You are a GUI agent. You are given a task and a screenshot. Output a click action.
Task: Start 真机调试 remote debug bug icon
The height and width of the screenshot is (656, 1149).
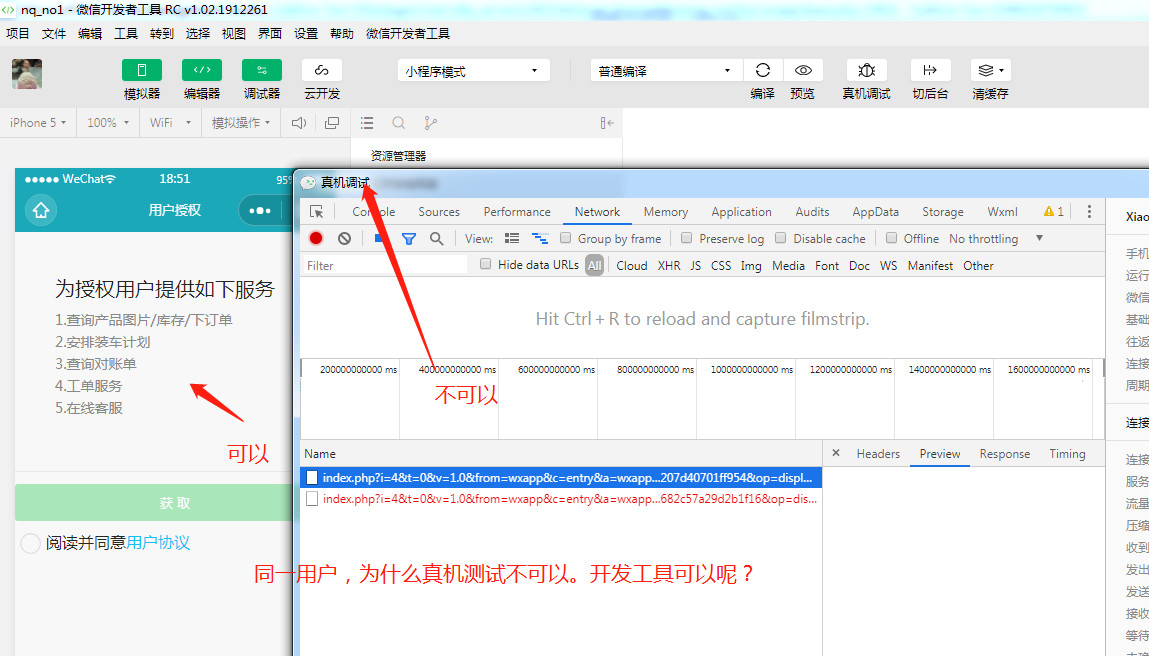pos(867,70)
